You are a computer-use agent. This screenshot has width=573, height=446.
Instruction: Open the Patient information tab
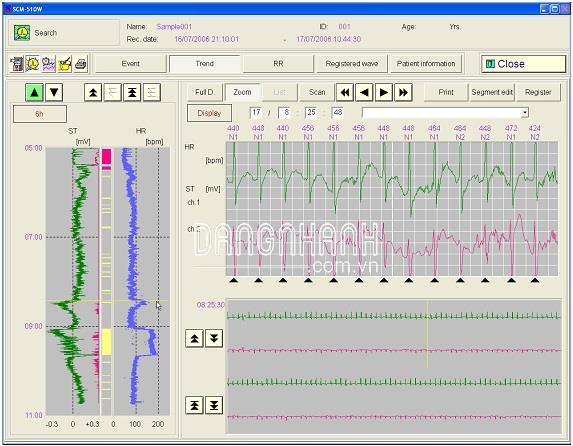point(426,64)
